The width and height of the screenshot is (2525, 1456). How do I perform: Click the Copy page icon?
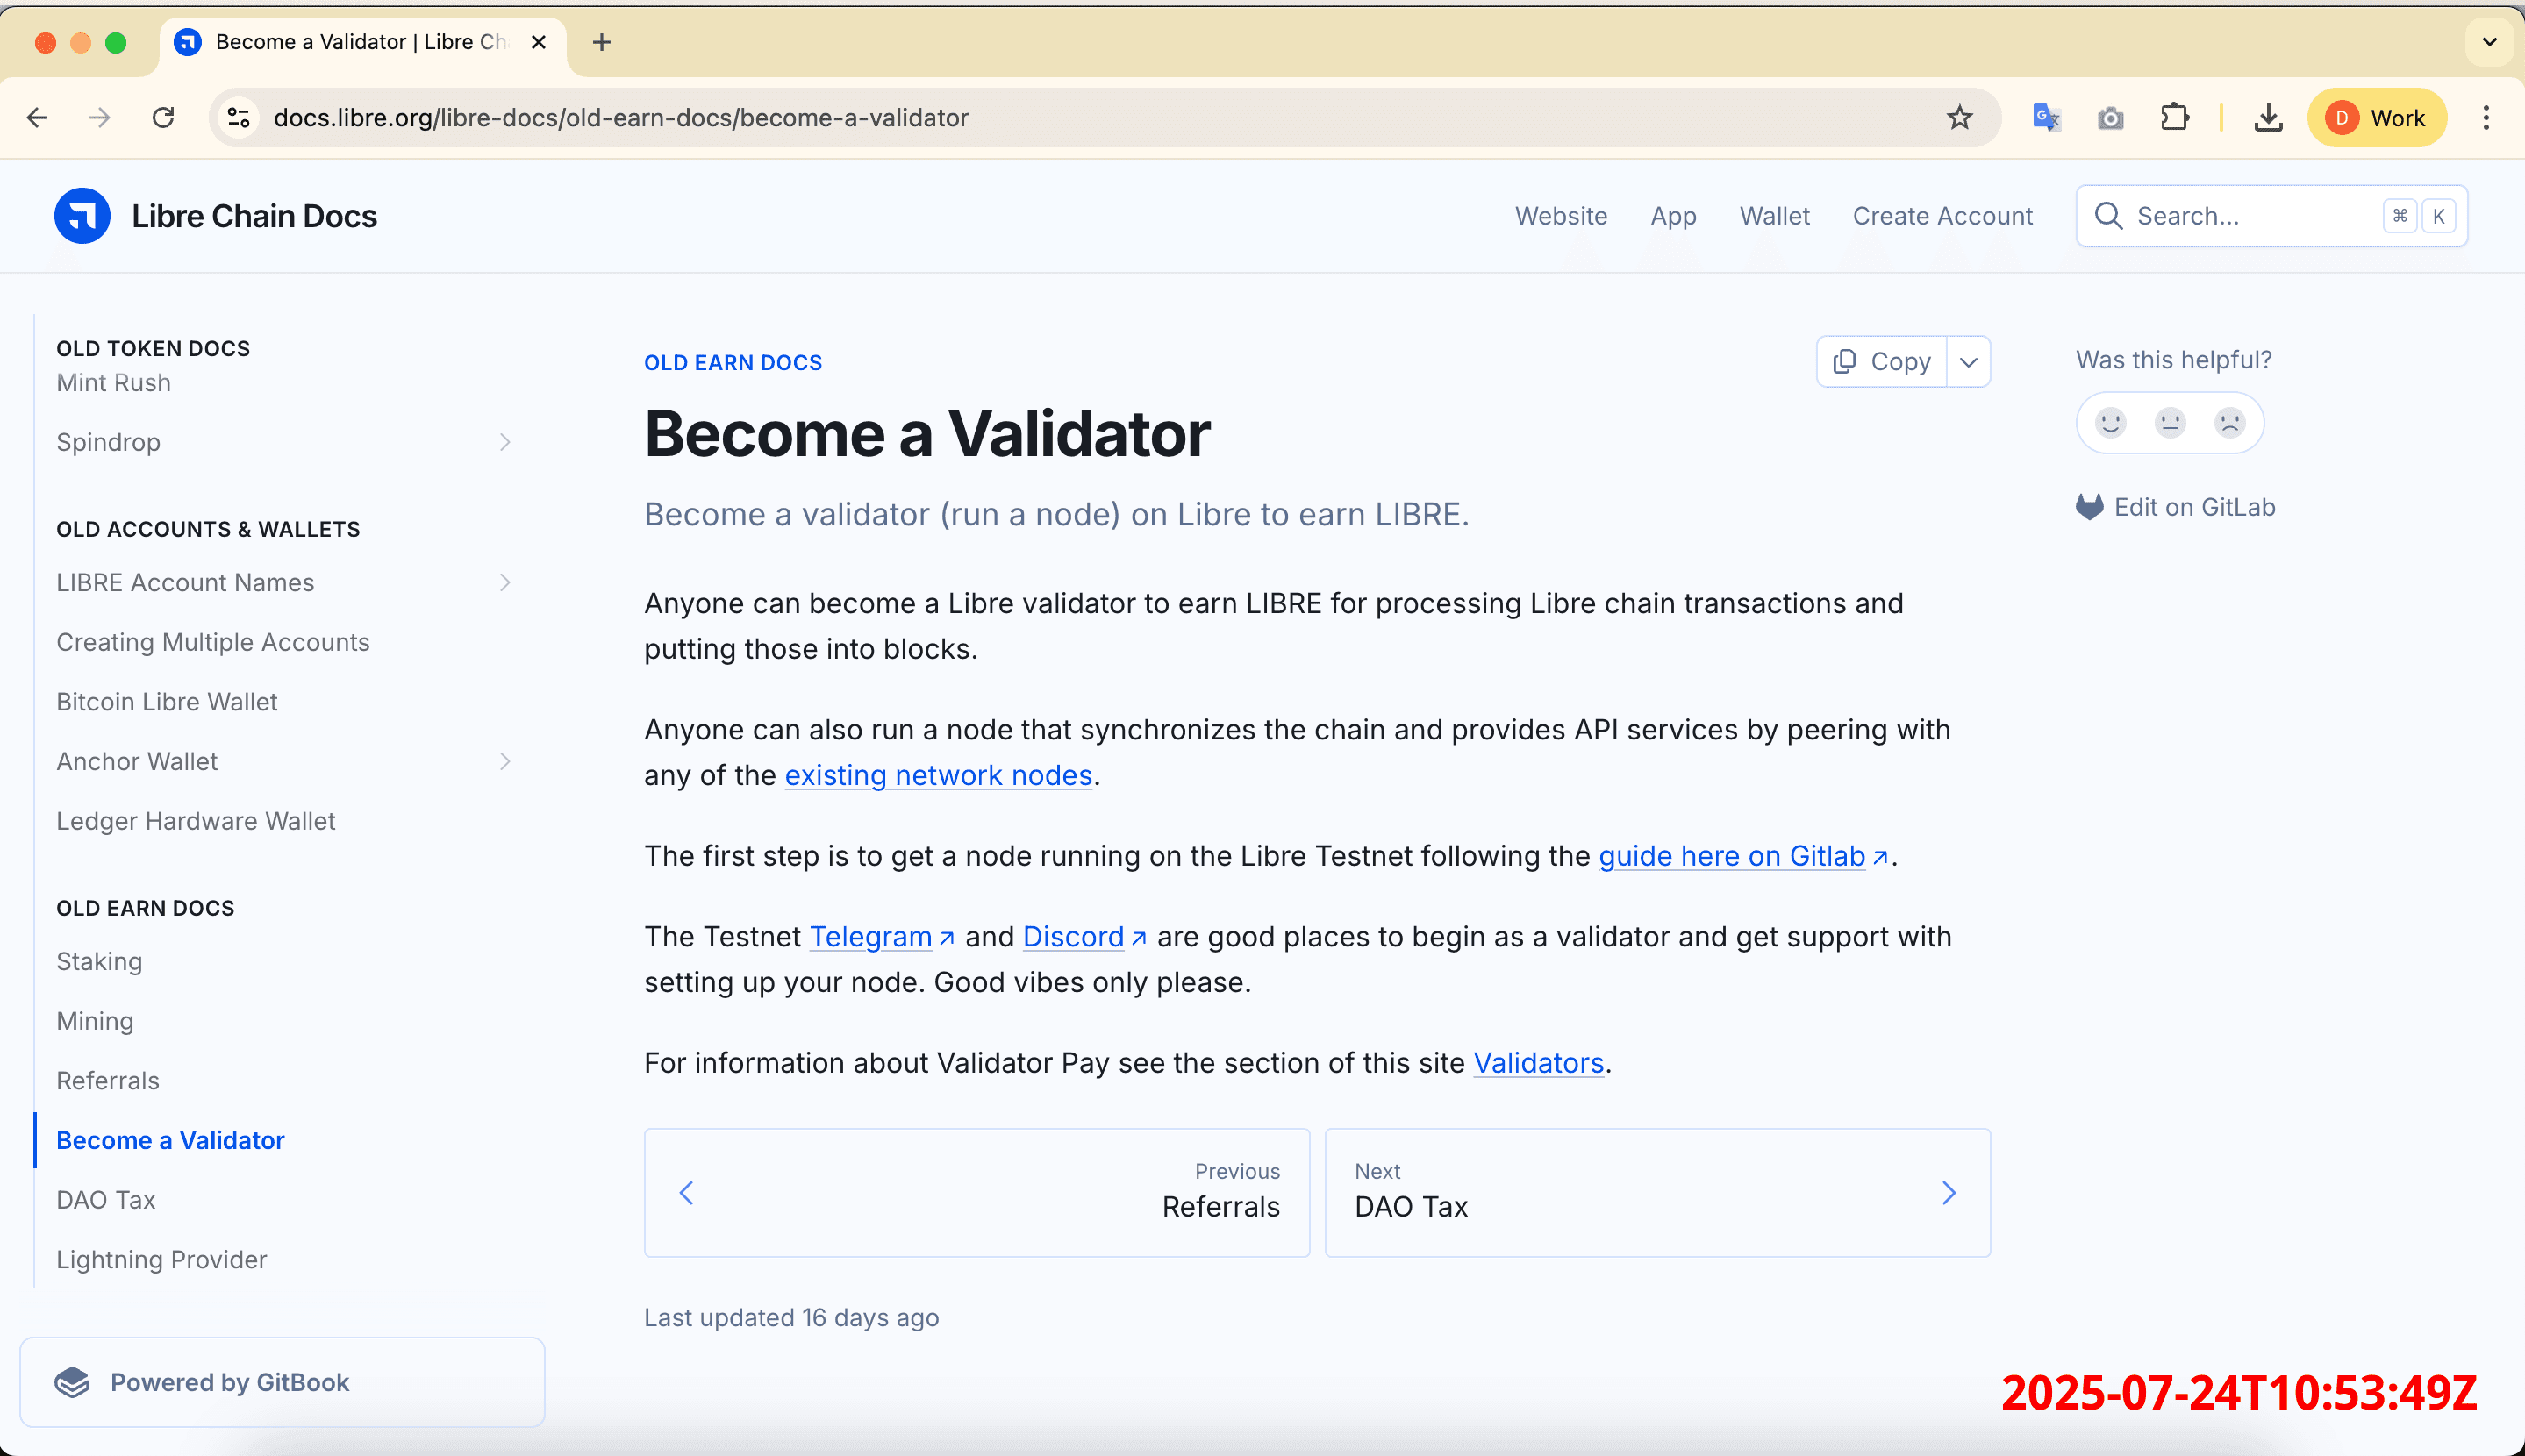(1845, 361)
